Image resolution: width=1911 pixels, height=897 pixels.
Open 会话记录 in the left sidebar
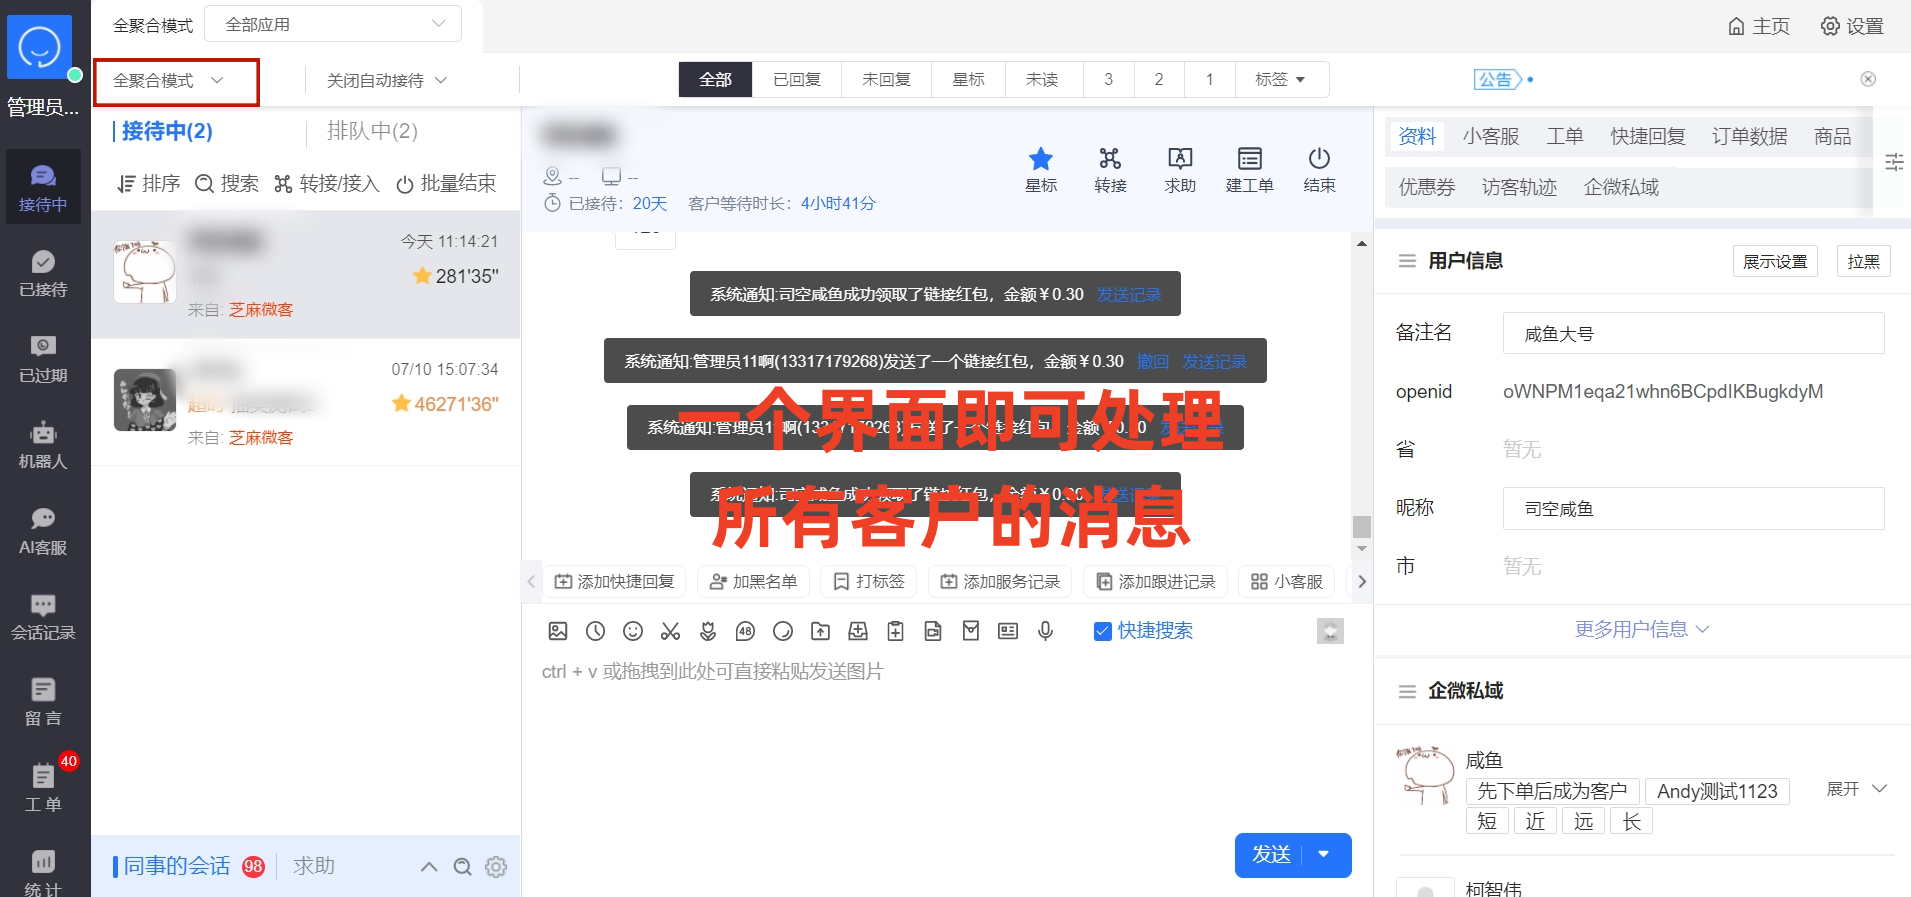pyautogui.click(x=43, y=618)
